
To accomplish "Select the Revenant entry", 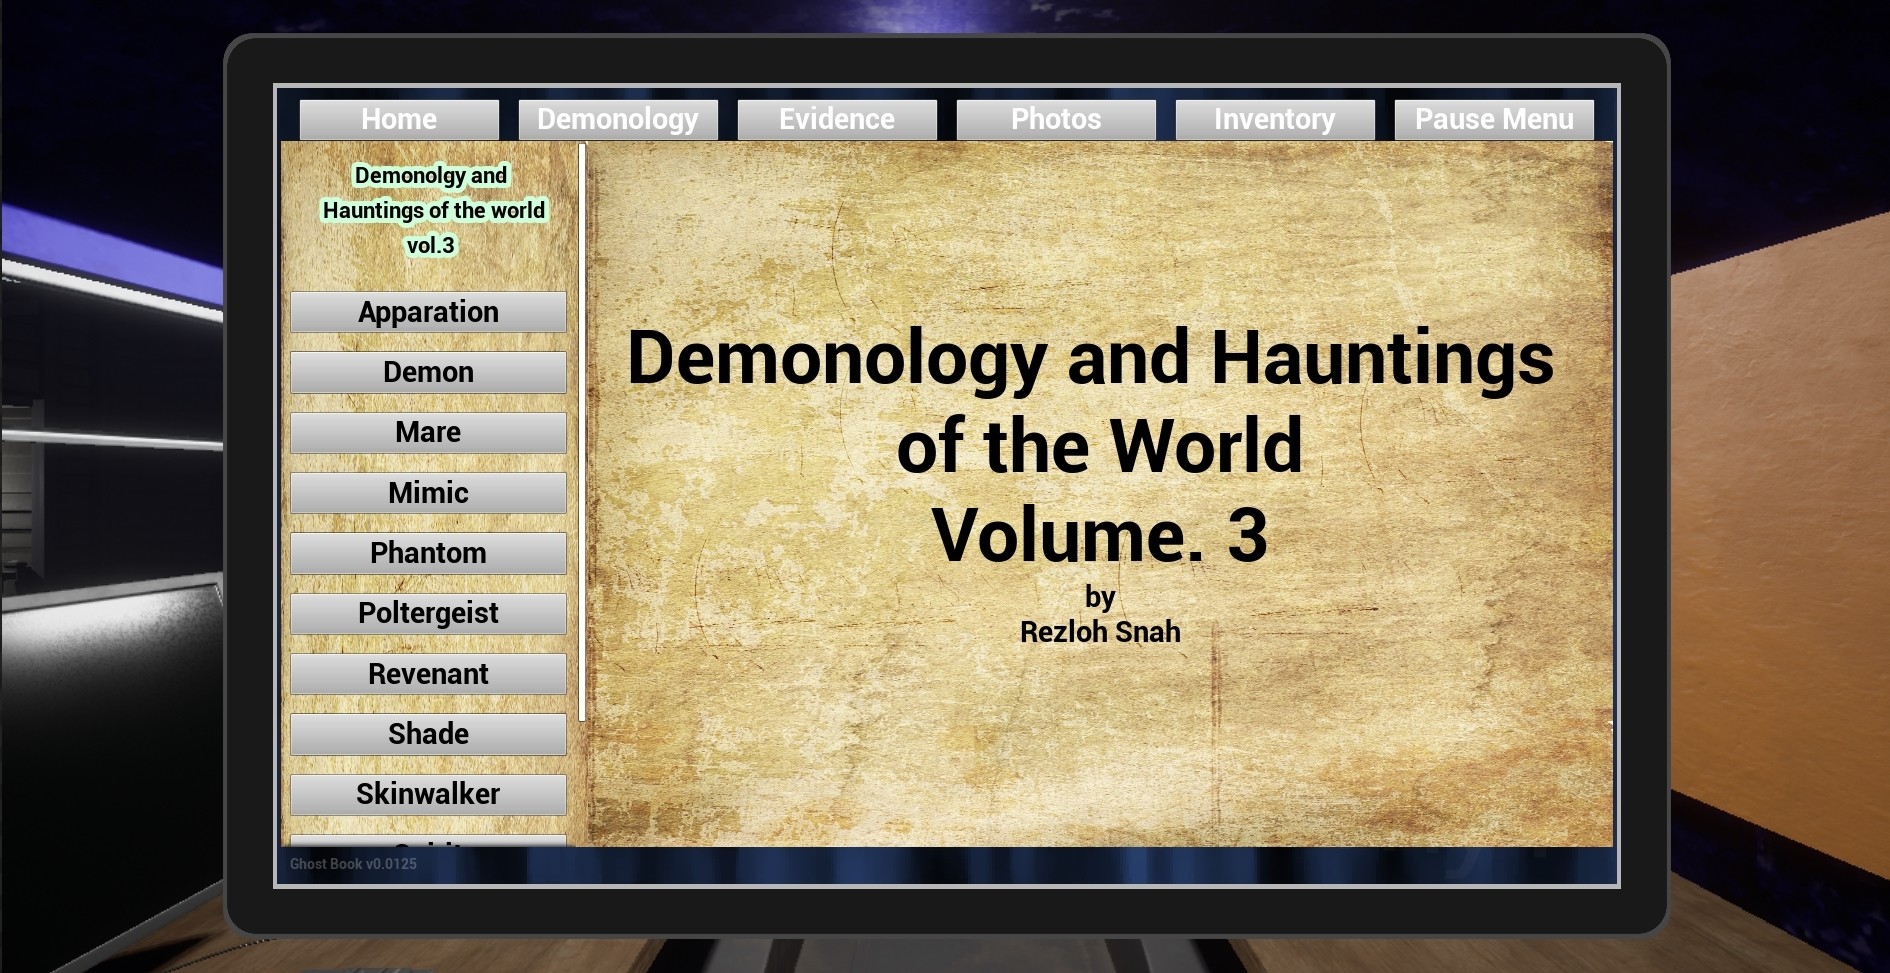I will coord(428,674).
